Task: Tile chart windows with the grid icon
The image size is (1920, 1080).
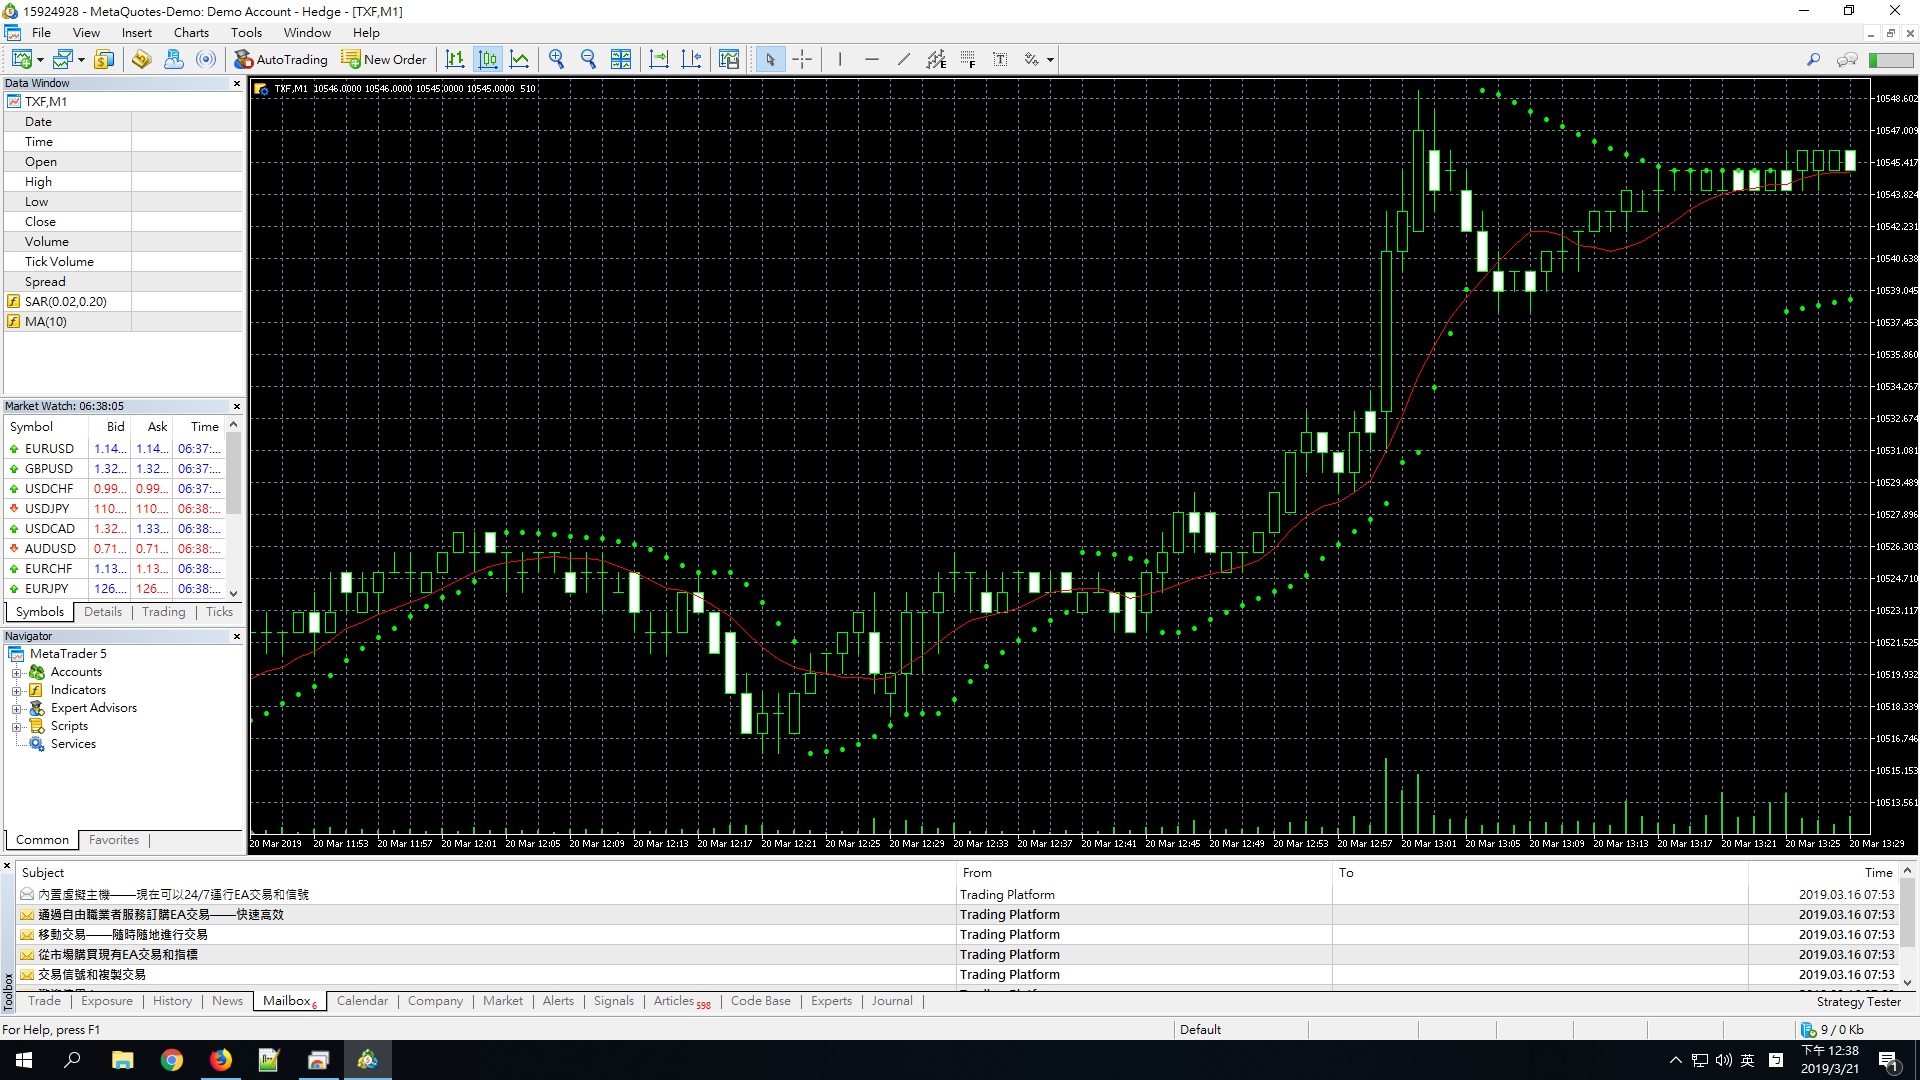Action: [621, 59]
